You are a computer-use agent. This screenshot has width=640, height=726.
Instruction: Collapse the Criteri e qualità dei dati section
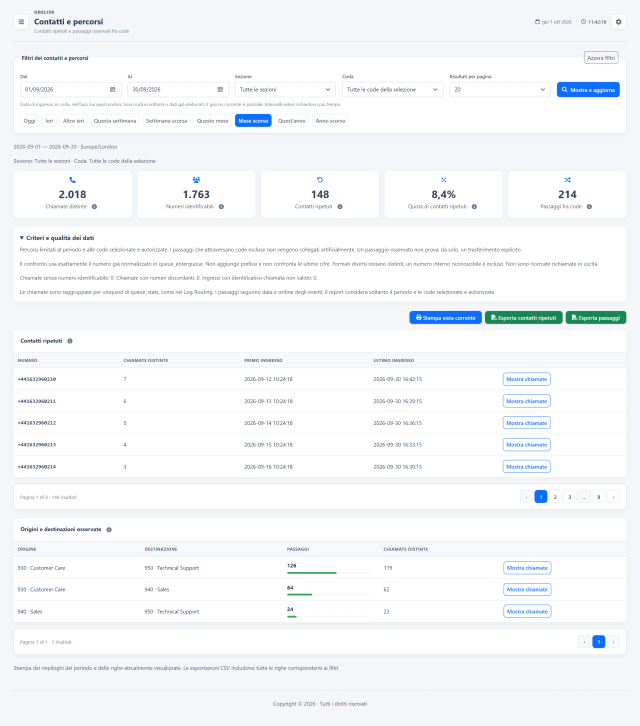57,238
